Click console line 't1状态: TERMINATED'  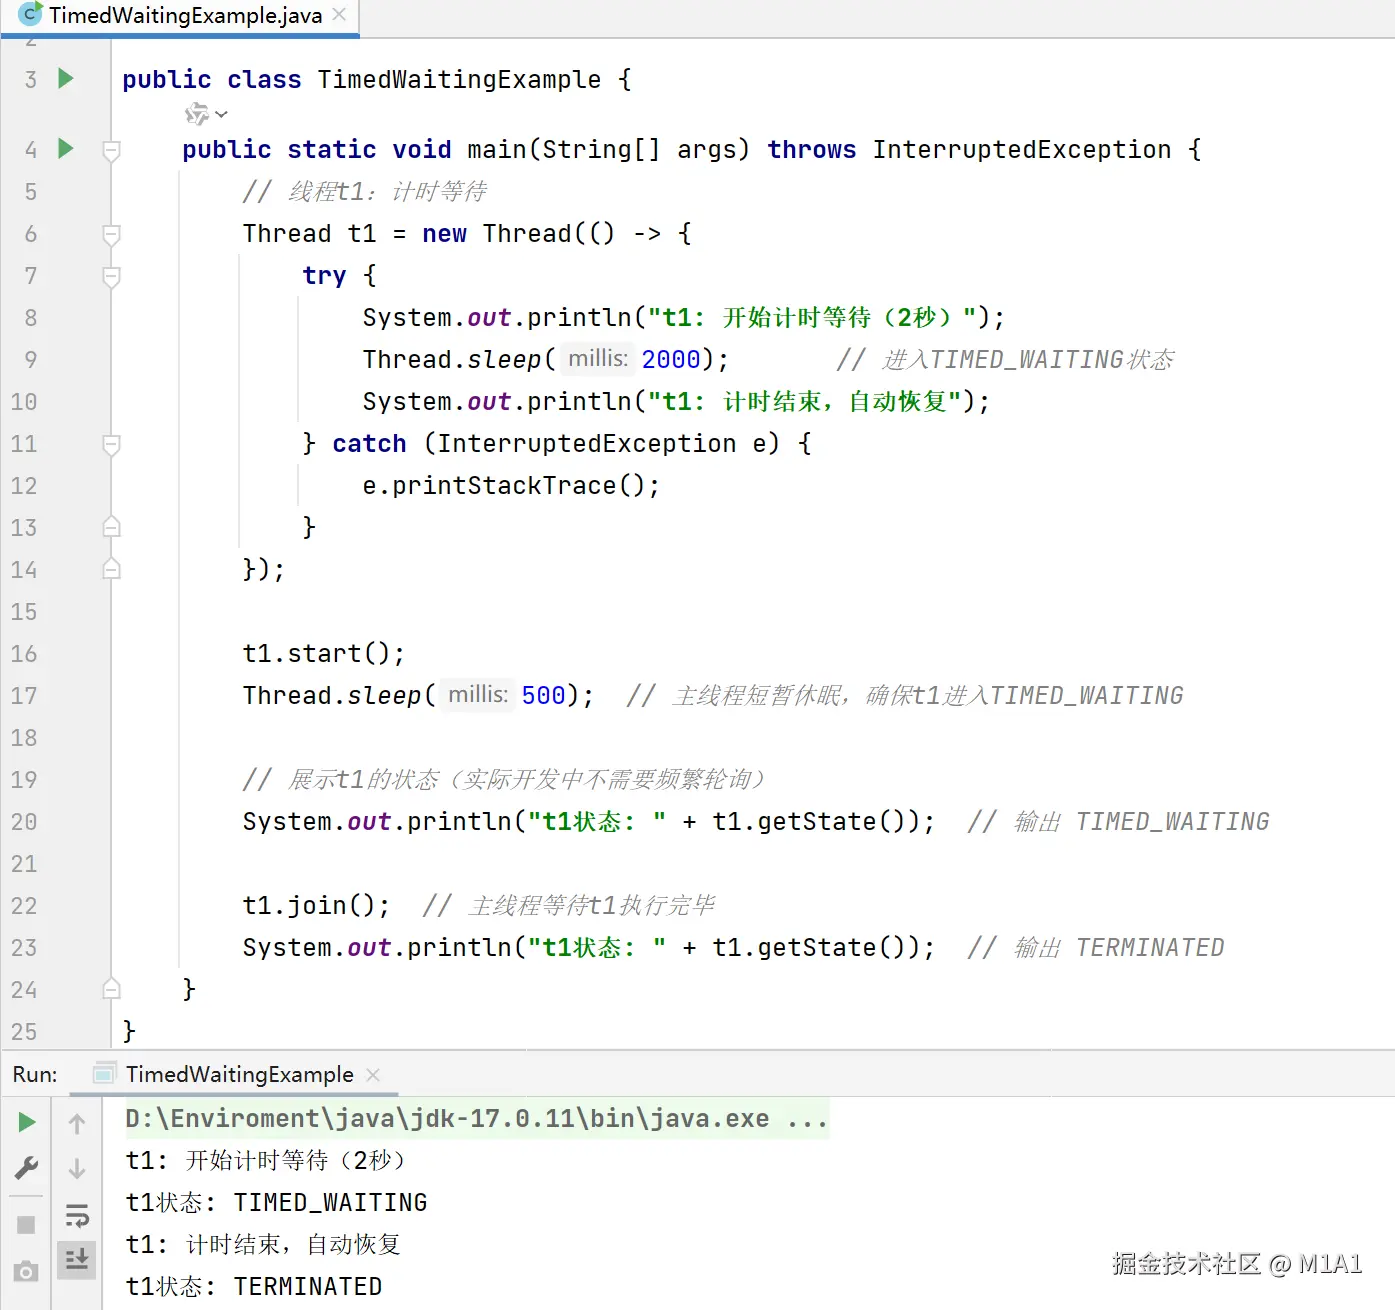(254, 1286)
